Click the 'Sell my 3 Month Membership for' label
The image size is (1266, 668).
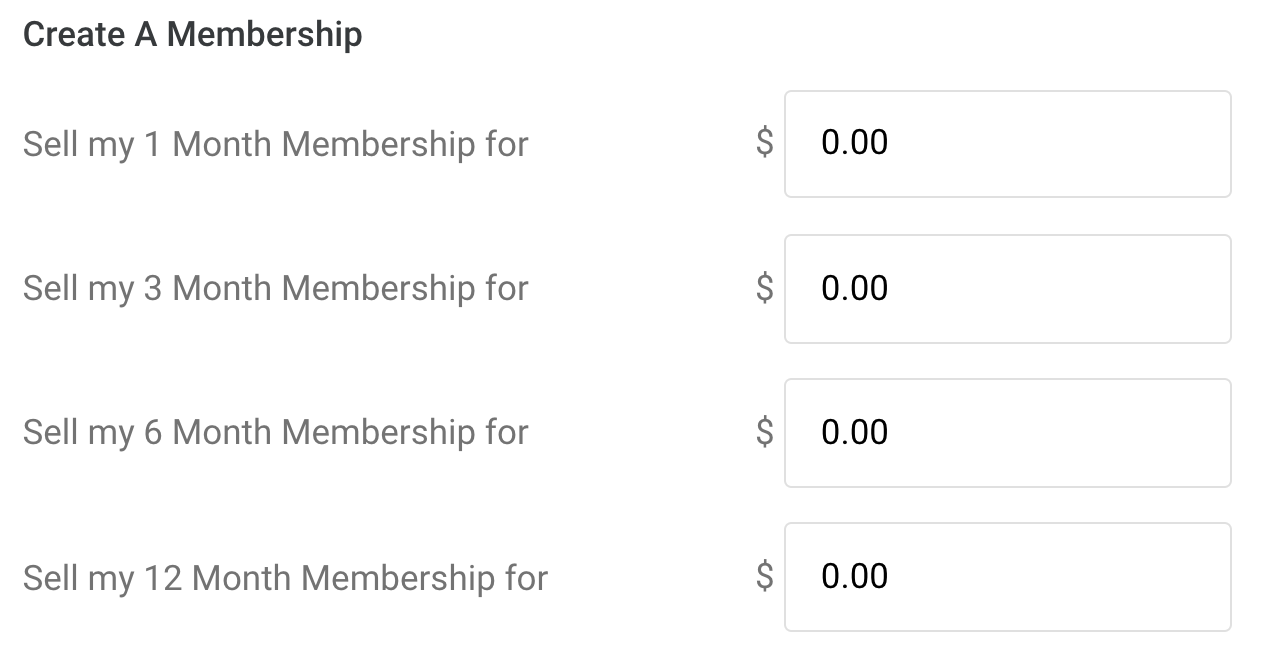[x=275, y=288]
